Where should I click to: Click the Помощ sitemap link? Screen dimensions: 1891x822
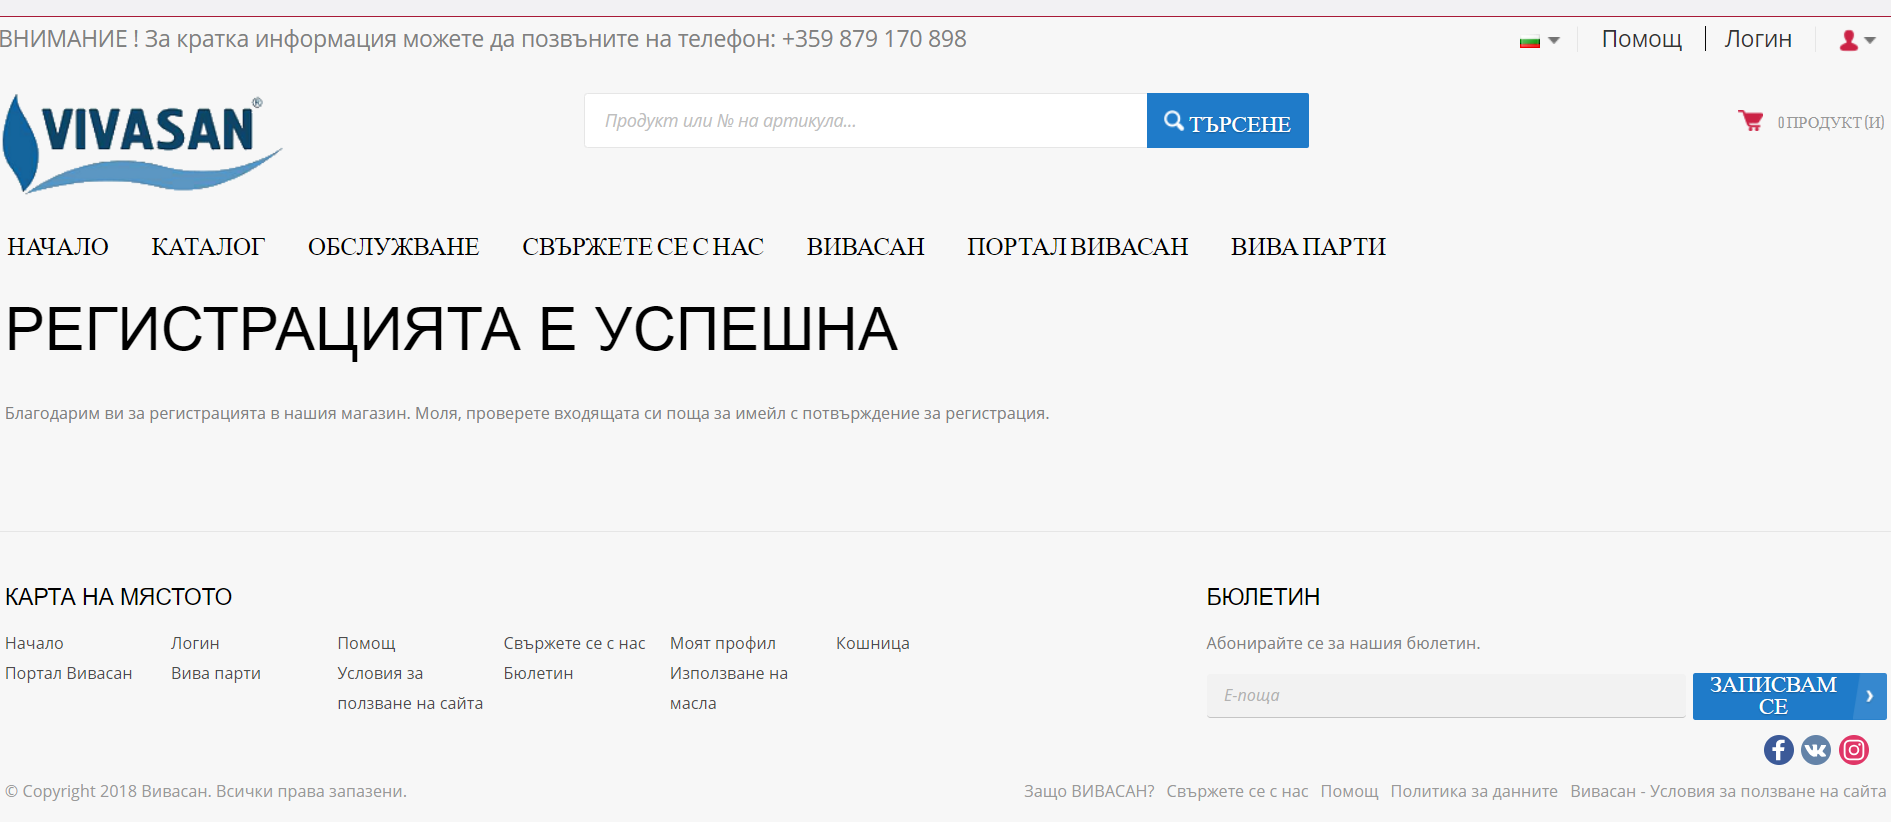(366, 643)
